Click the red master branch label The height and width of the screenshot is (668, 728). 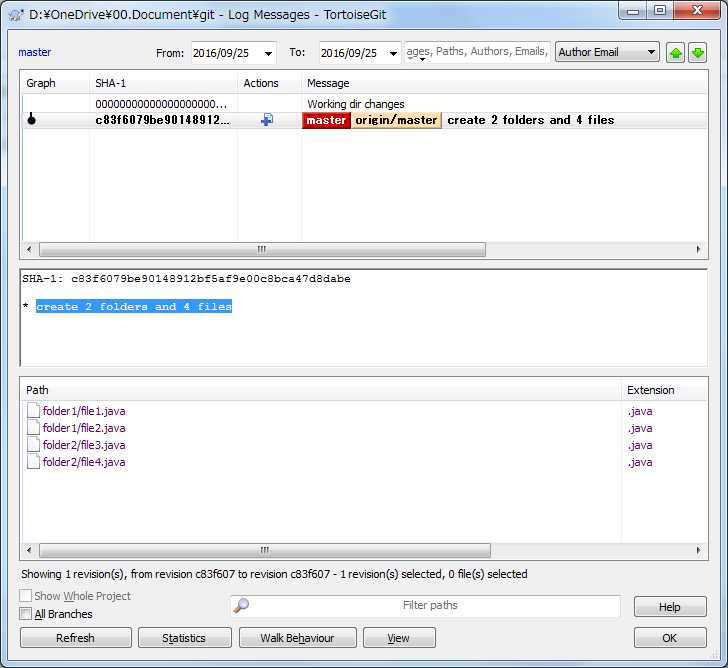click(x=326, y=120)
